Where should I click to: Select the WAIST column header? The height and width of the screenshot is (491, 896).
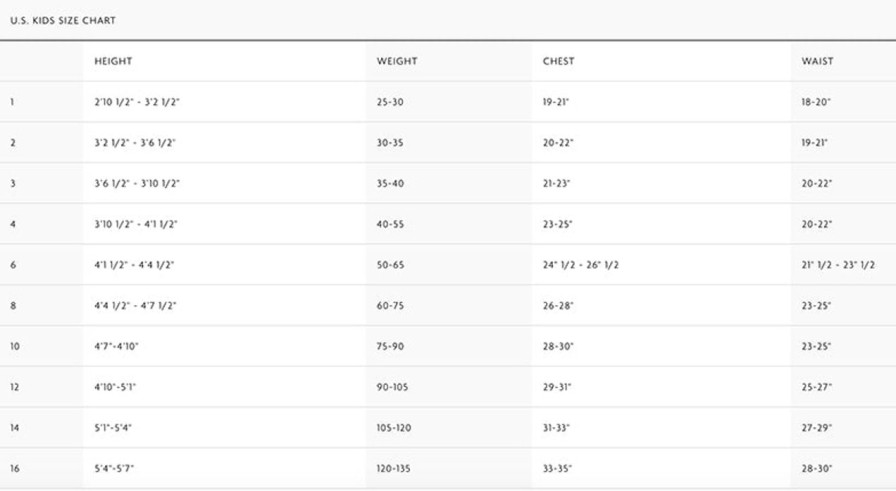817,61
